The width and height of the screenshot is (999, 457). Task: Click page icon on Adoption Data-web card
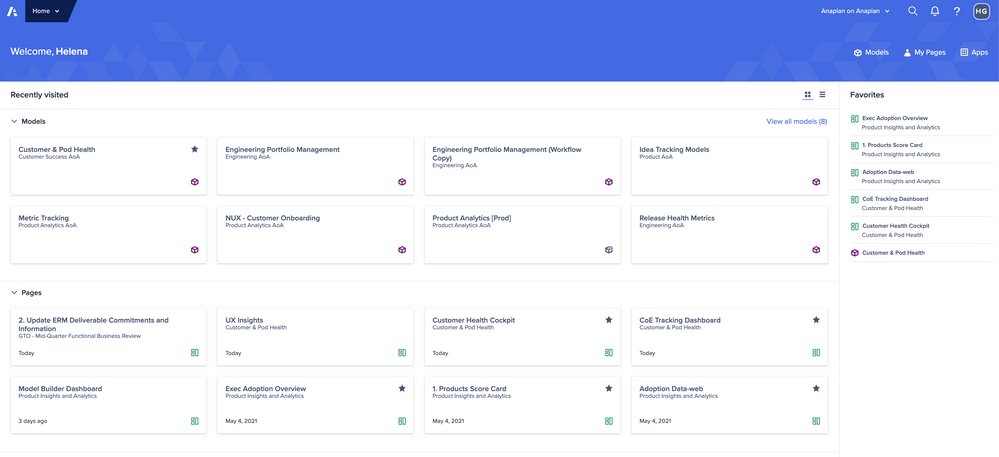[x=816, y=421]
